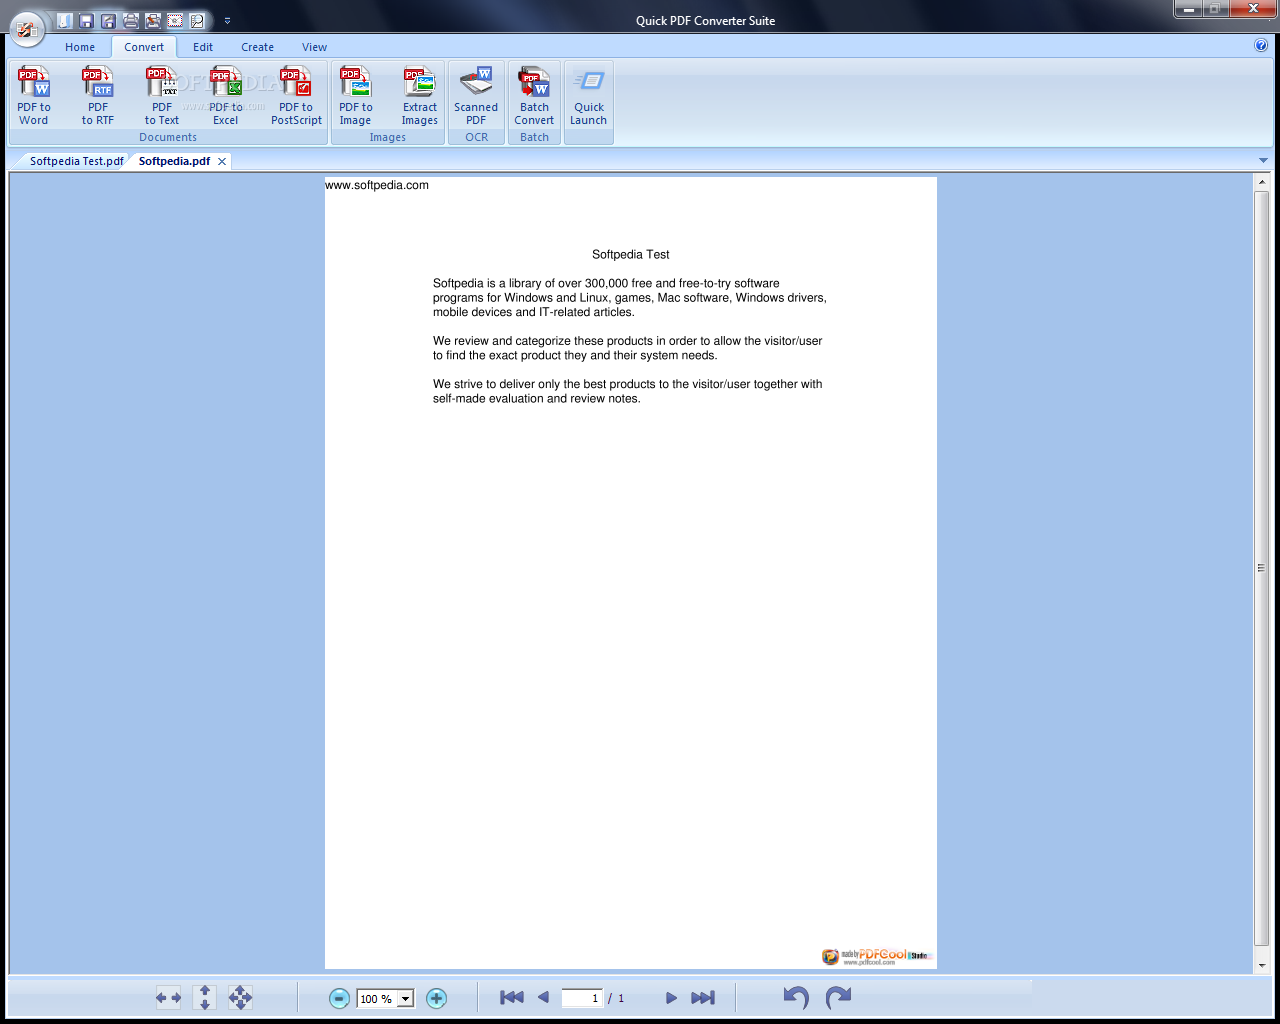Click the current page number field

click(582, 998)
